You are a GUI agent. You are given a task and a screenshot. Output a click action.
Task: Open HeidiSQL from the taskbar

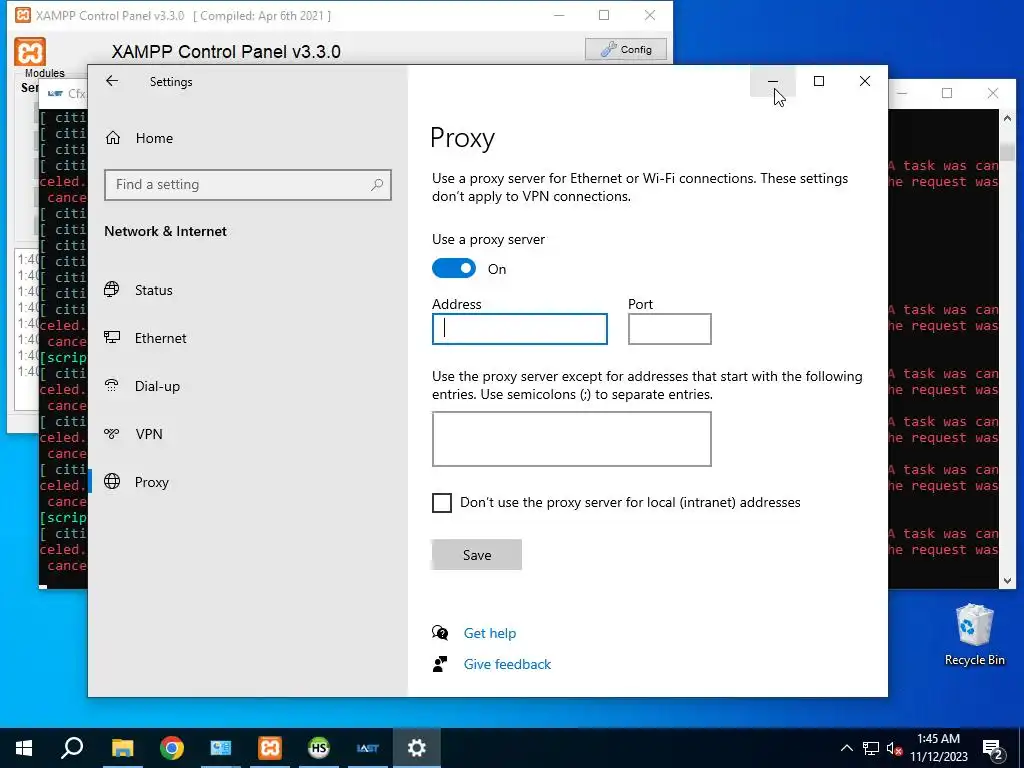pyautogui.click(x=319, y=748)
